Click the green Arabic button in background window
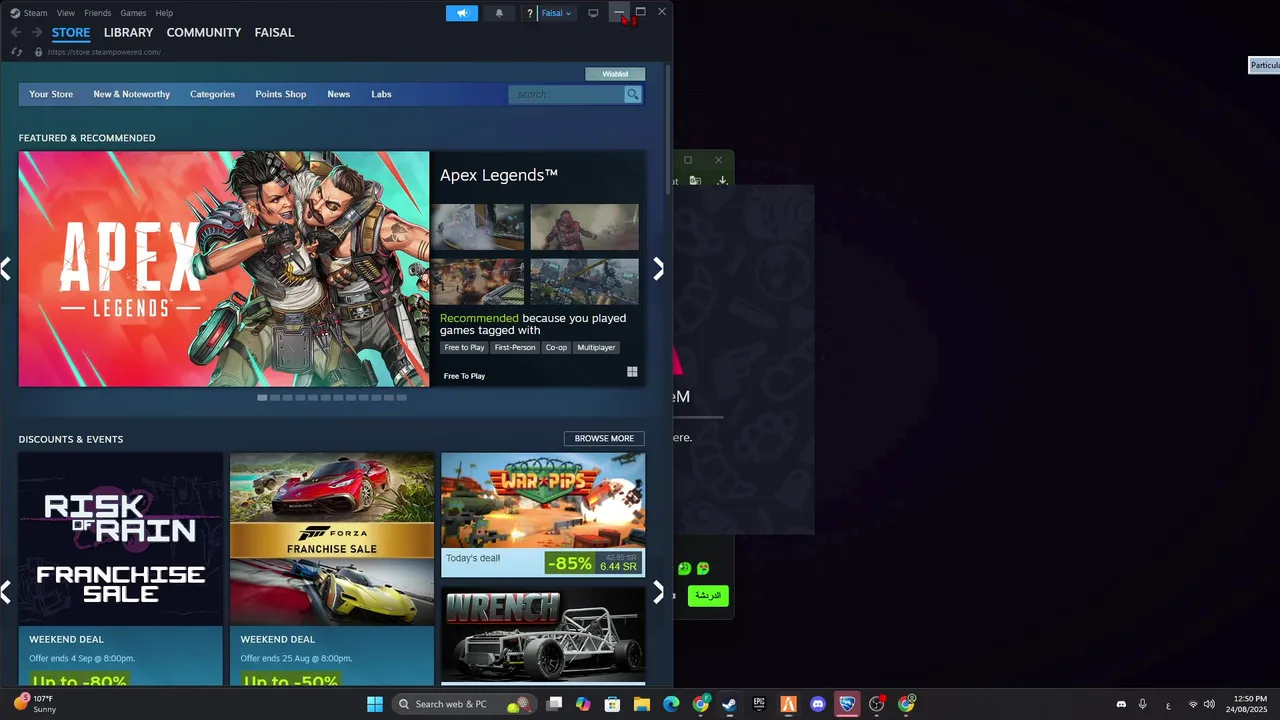 pos(708,595)
